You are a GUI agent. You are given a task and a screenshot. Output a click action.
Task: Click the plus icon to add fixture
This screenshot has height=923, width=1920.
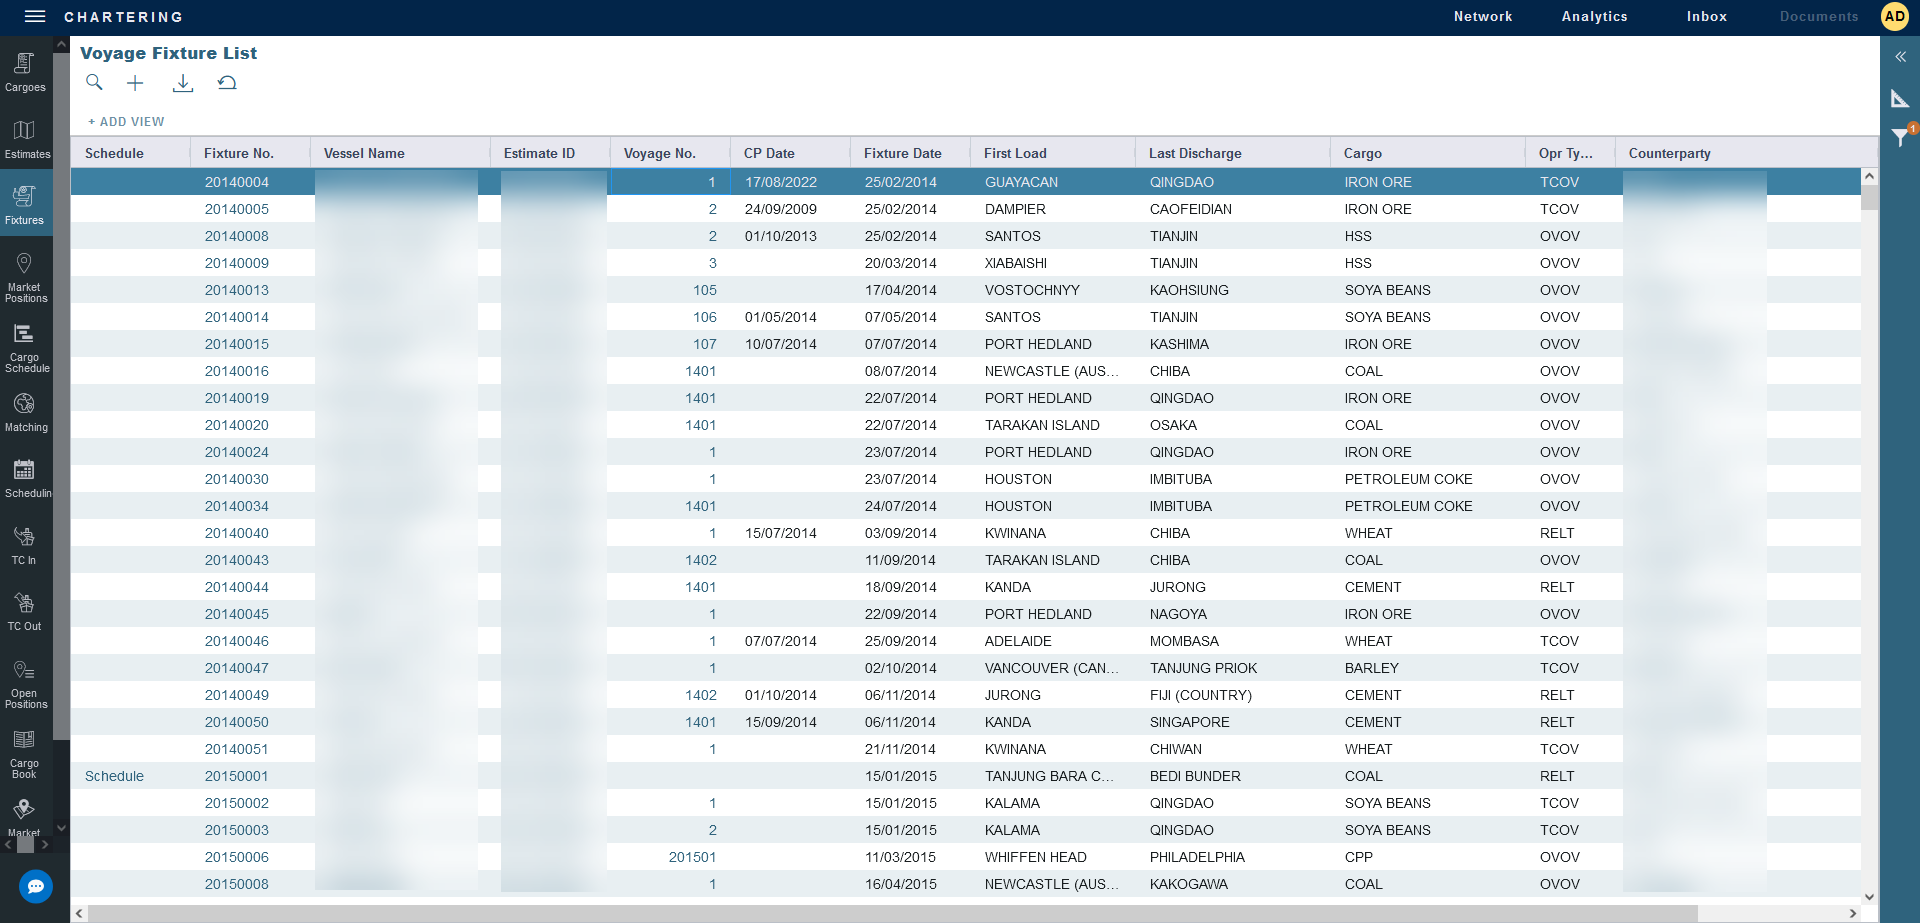pos(135,83)
